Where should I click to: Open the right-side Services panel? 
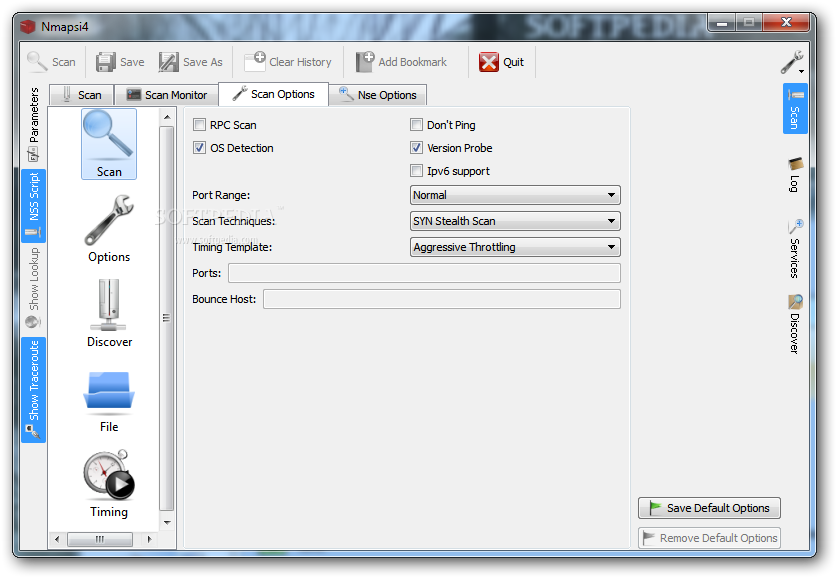tap(795, 249)
